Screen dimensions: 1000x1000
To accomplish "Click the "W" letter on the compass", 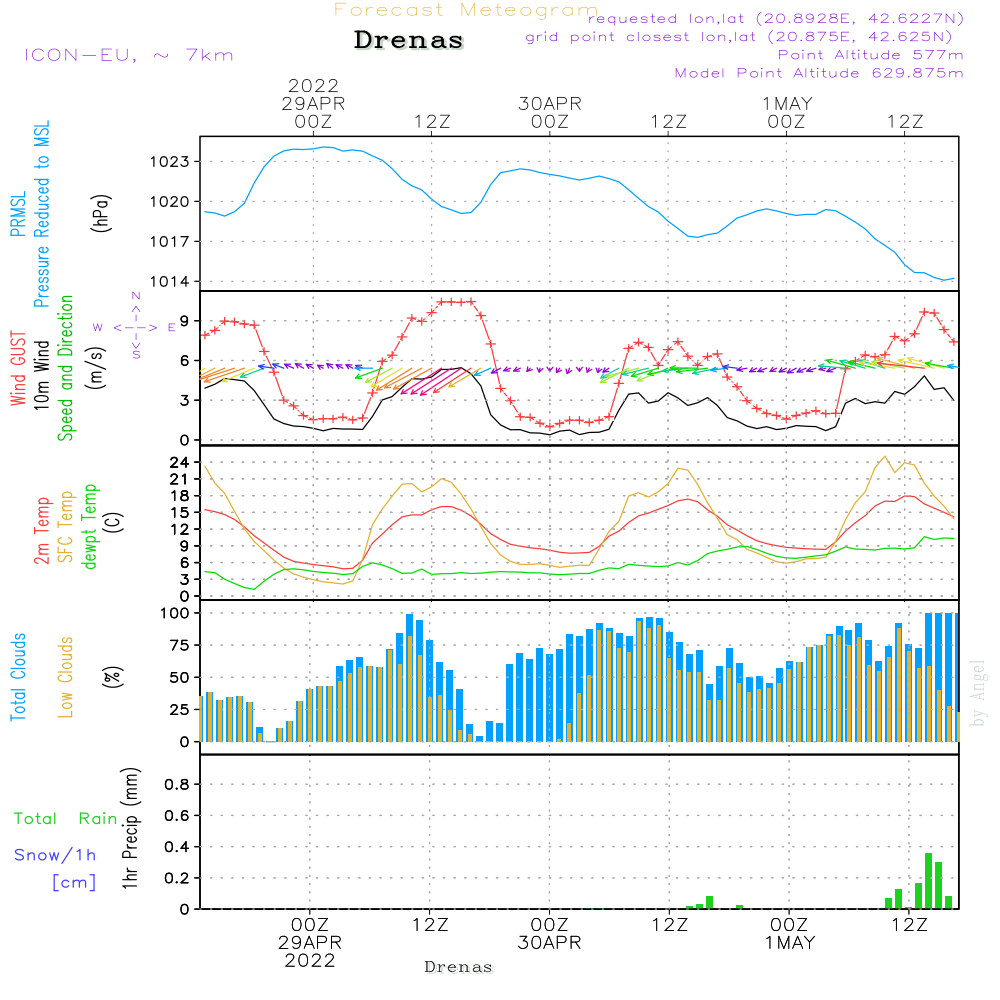I will (98, 328).
